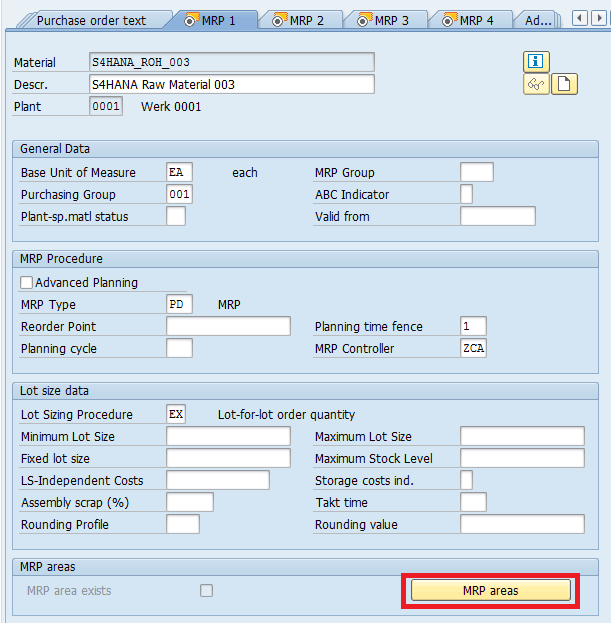Click the information icon button

point(536,62)
